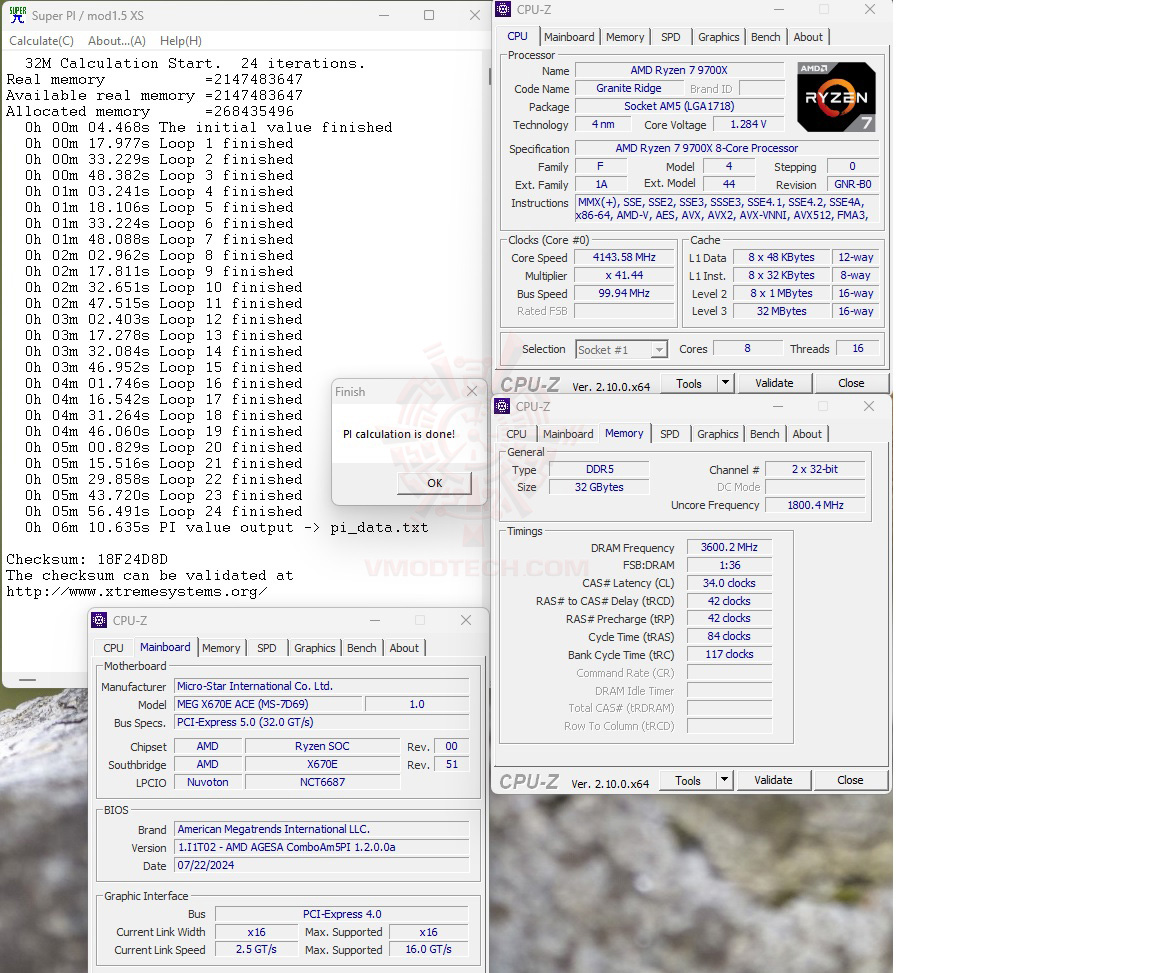Select Memory tab in Mainboard CPU-Z window

point(221,648)
